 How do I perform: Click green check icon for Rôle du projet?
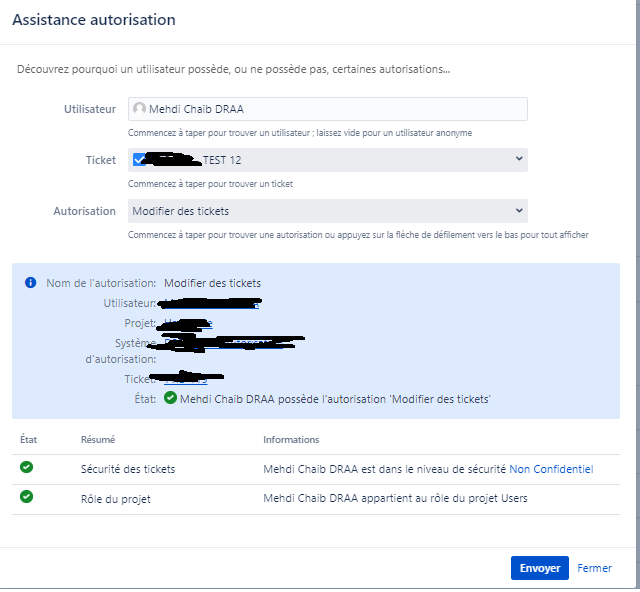click(27, 496)
